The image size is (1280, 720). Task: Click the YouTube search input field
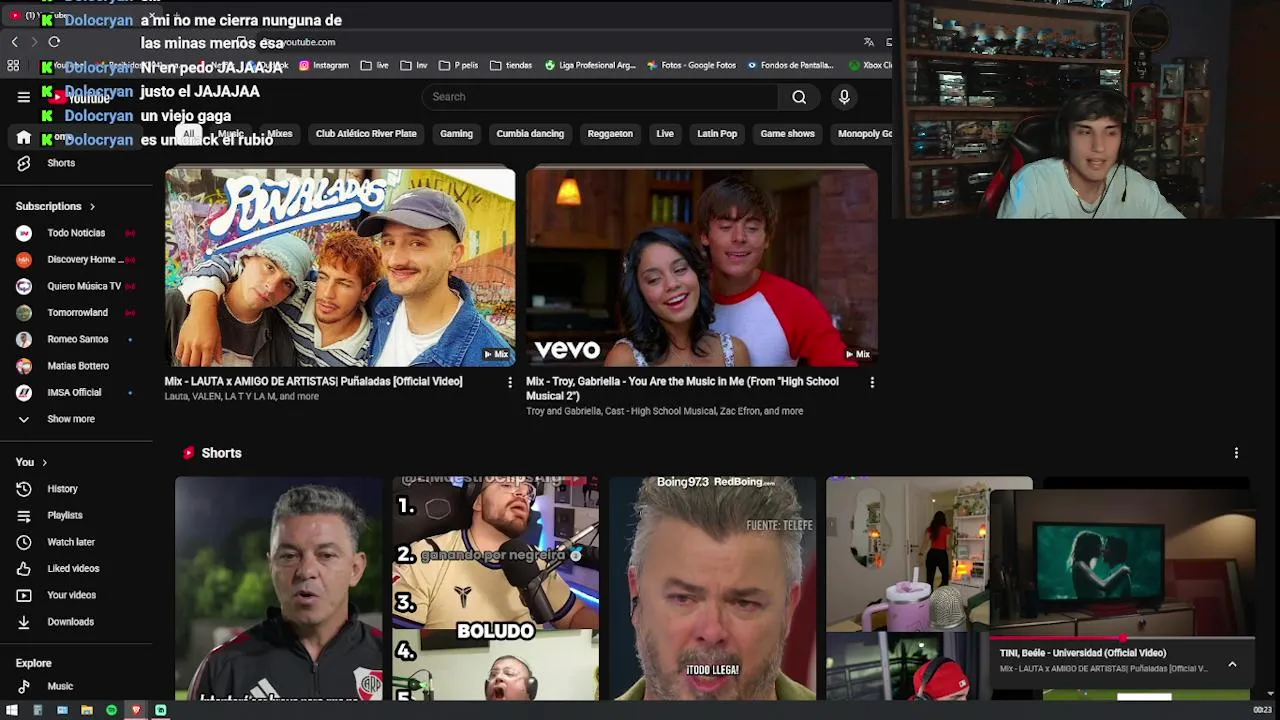click(600, 97)
